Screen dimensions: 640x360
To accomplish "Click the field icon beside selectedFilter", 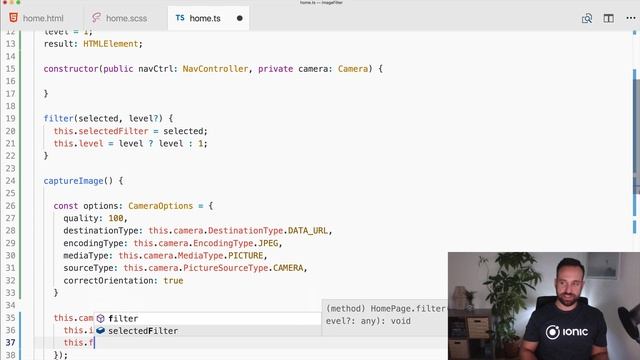I will pyautogui.click(x=100, y=331).
